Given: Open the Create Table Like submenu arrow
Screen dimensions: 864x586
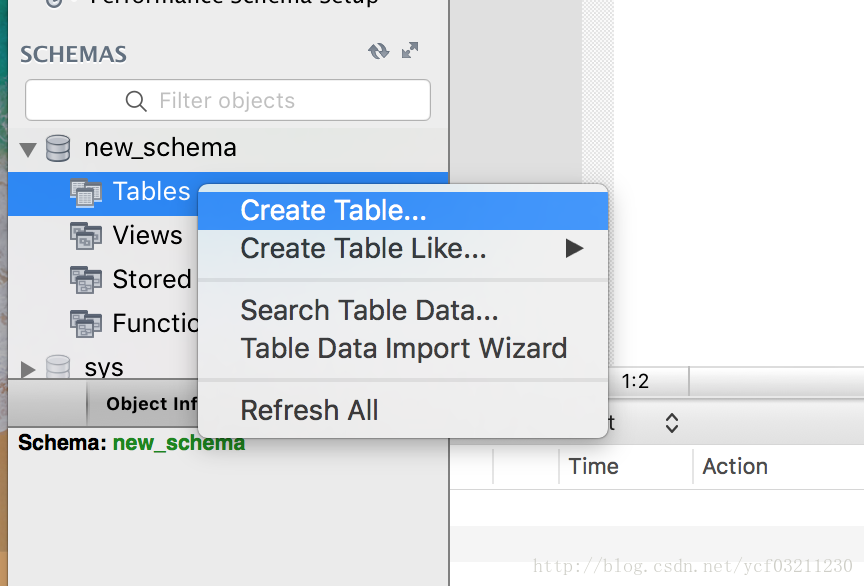Looking at the screenshot, I should point(574,249).
